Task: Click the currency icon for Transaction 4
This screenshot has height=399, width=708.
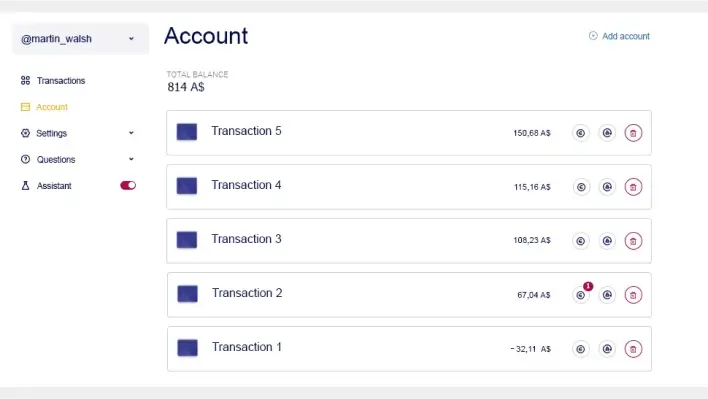Action: [581, 187]
